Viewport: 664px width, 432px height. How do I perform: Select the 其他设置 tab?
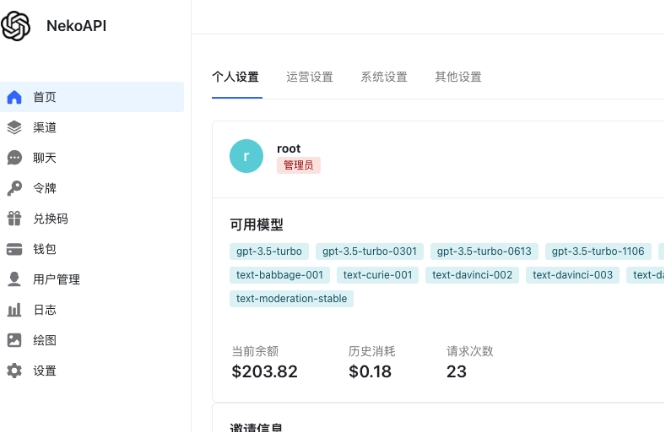click(x=458, y=77)
